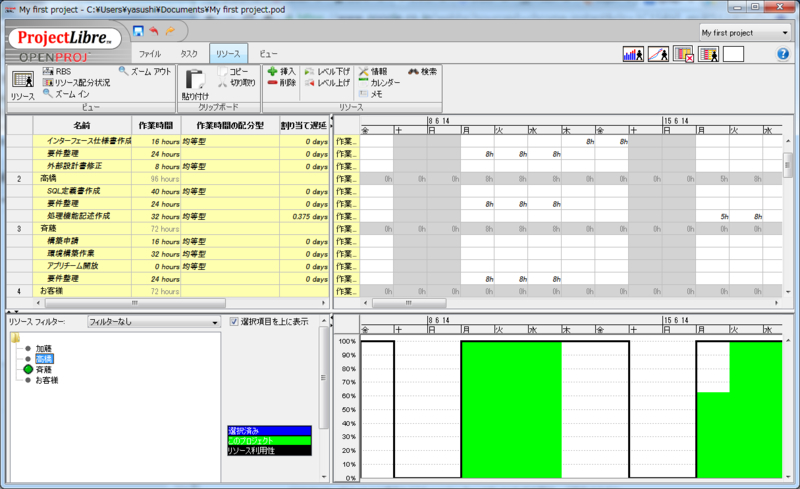Click the black リソース利用性 legend swatch

(x=269, y=451)
